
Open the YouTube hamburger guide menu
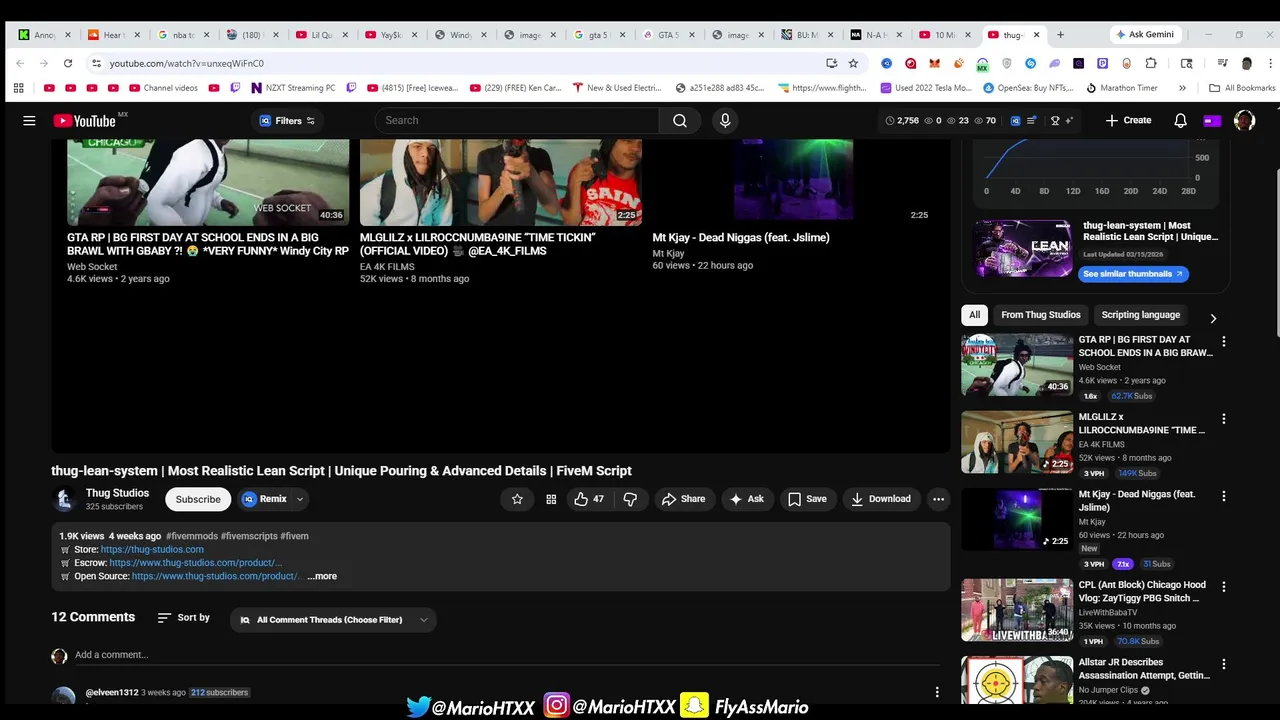coord(29,120)
